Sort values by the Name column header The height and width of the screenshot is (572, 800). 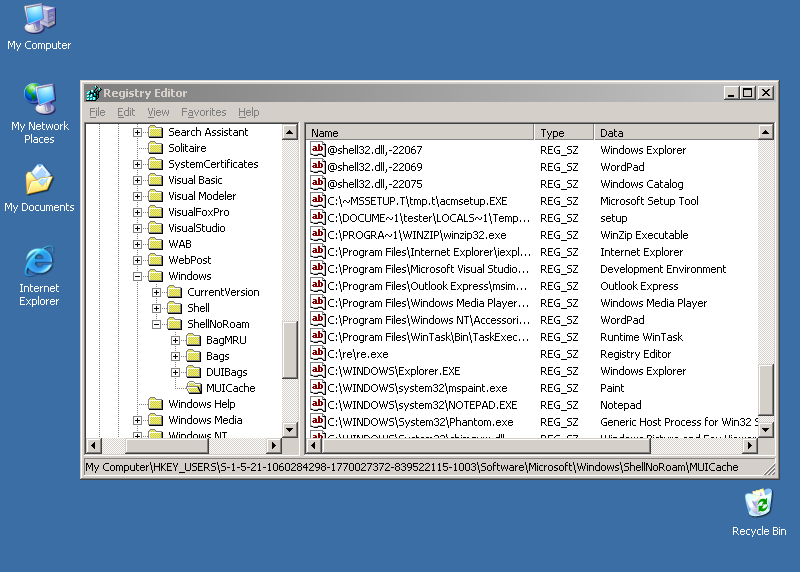click(420, 133)
